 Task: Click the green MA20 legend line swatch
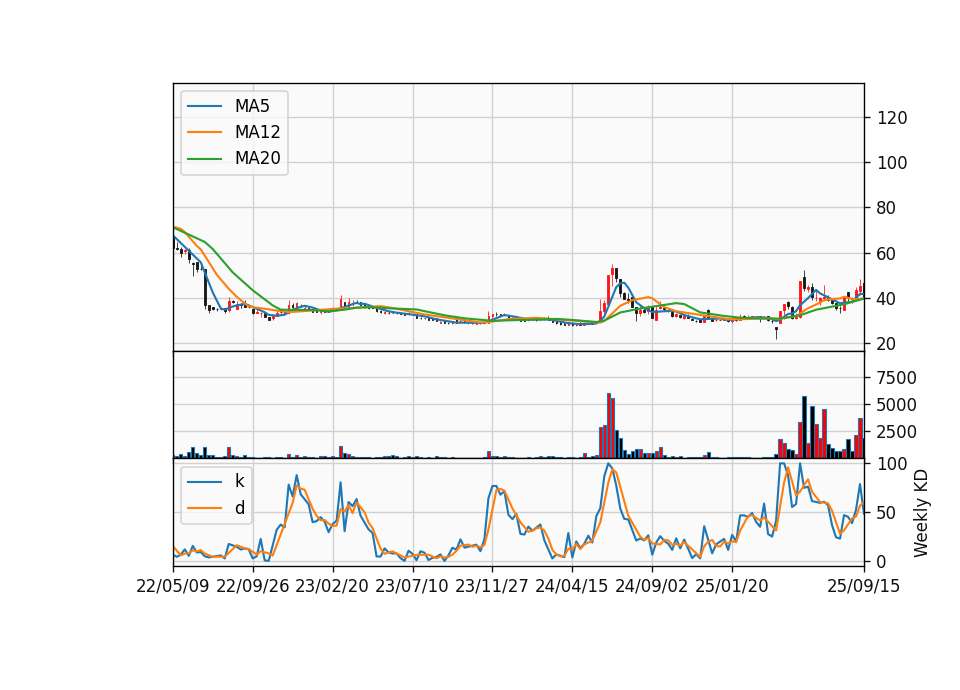(204, 159)
